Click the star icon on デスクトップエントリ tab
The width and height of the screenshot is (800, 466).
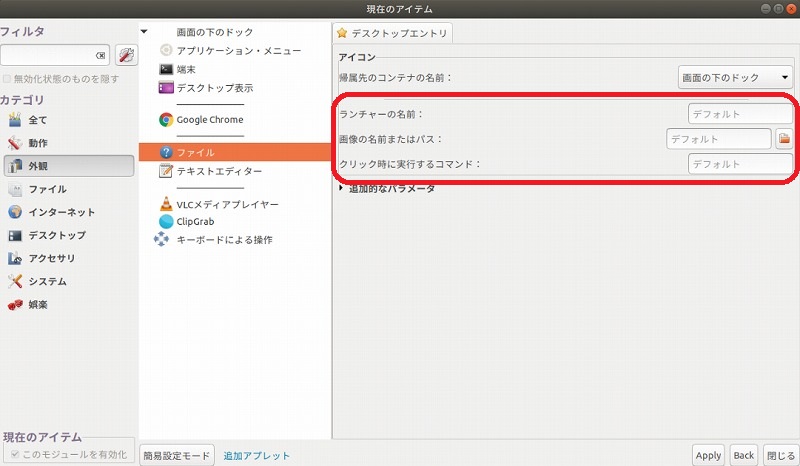pos(342,33)
